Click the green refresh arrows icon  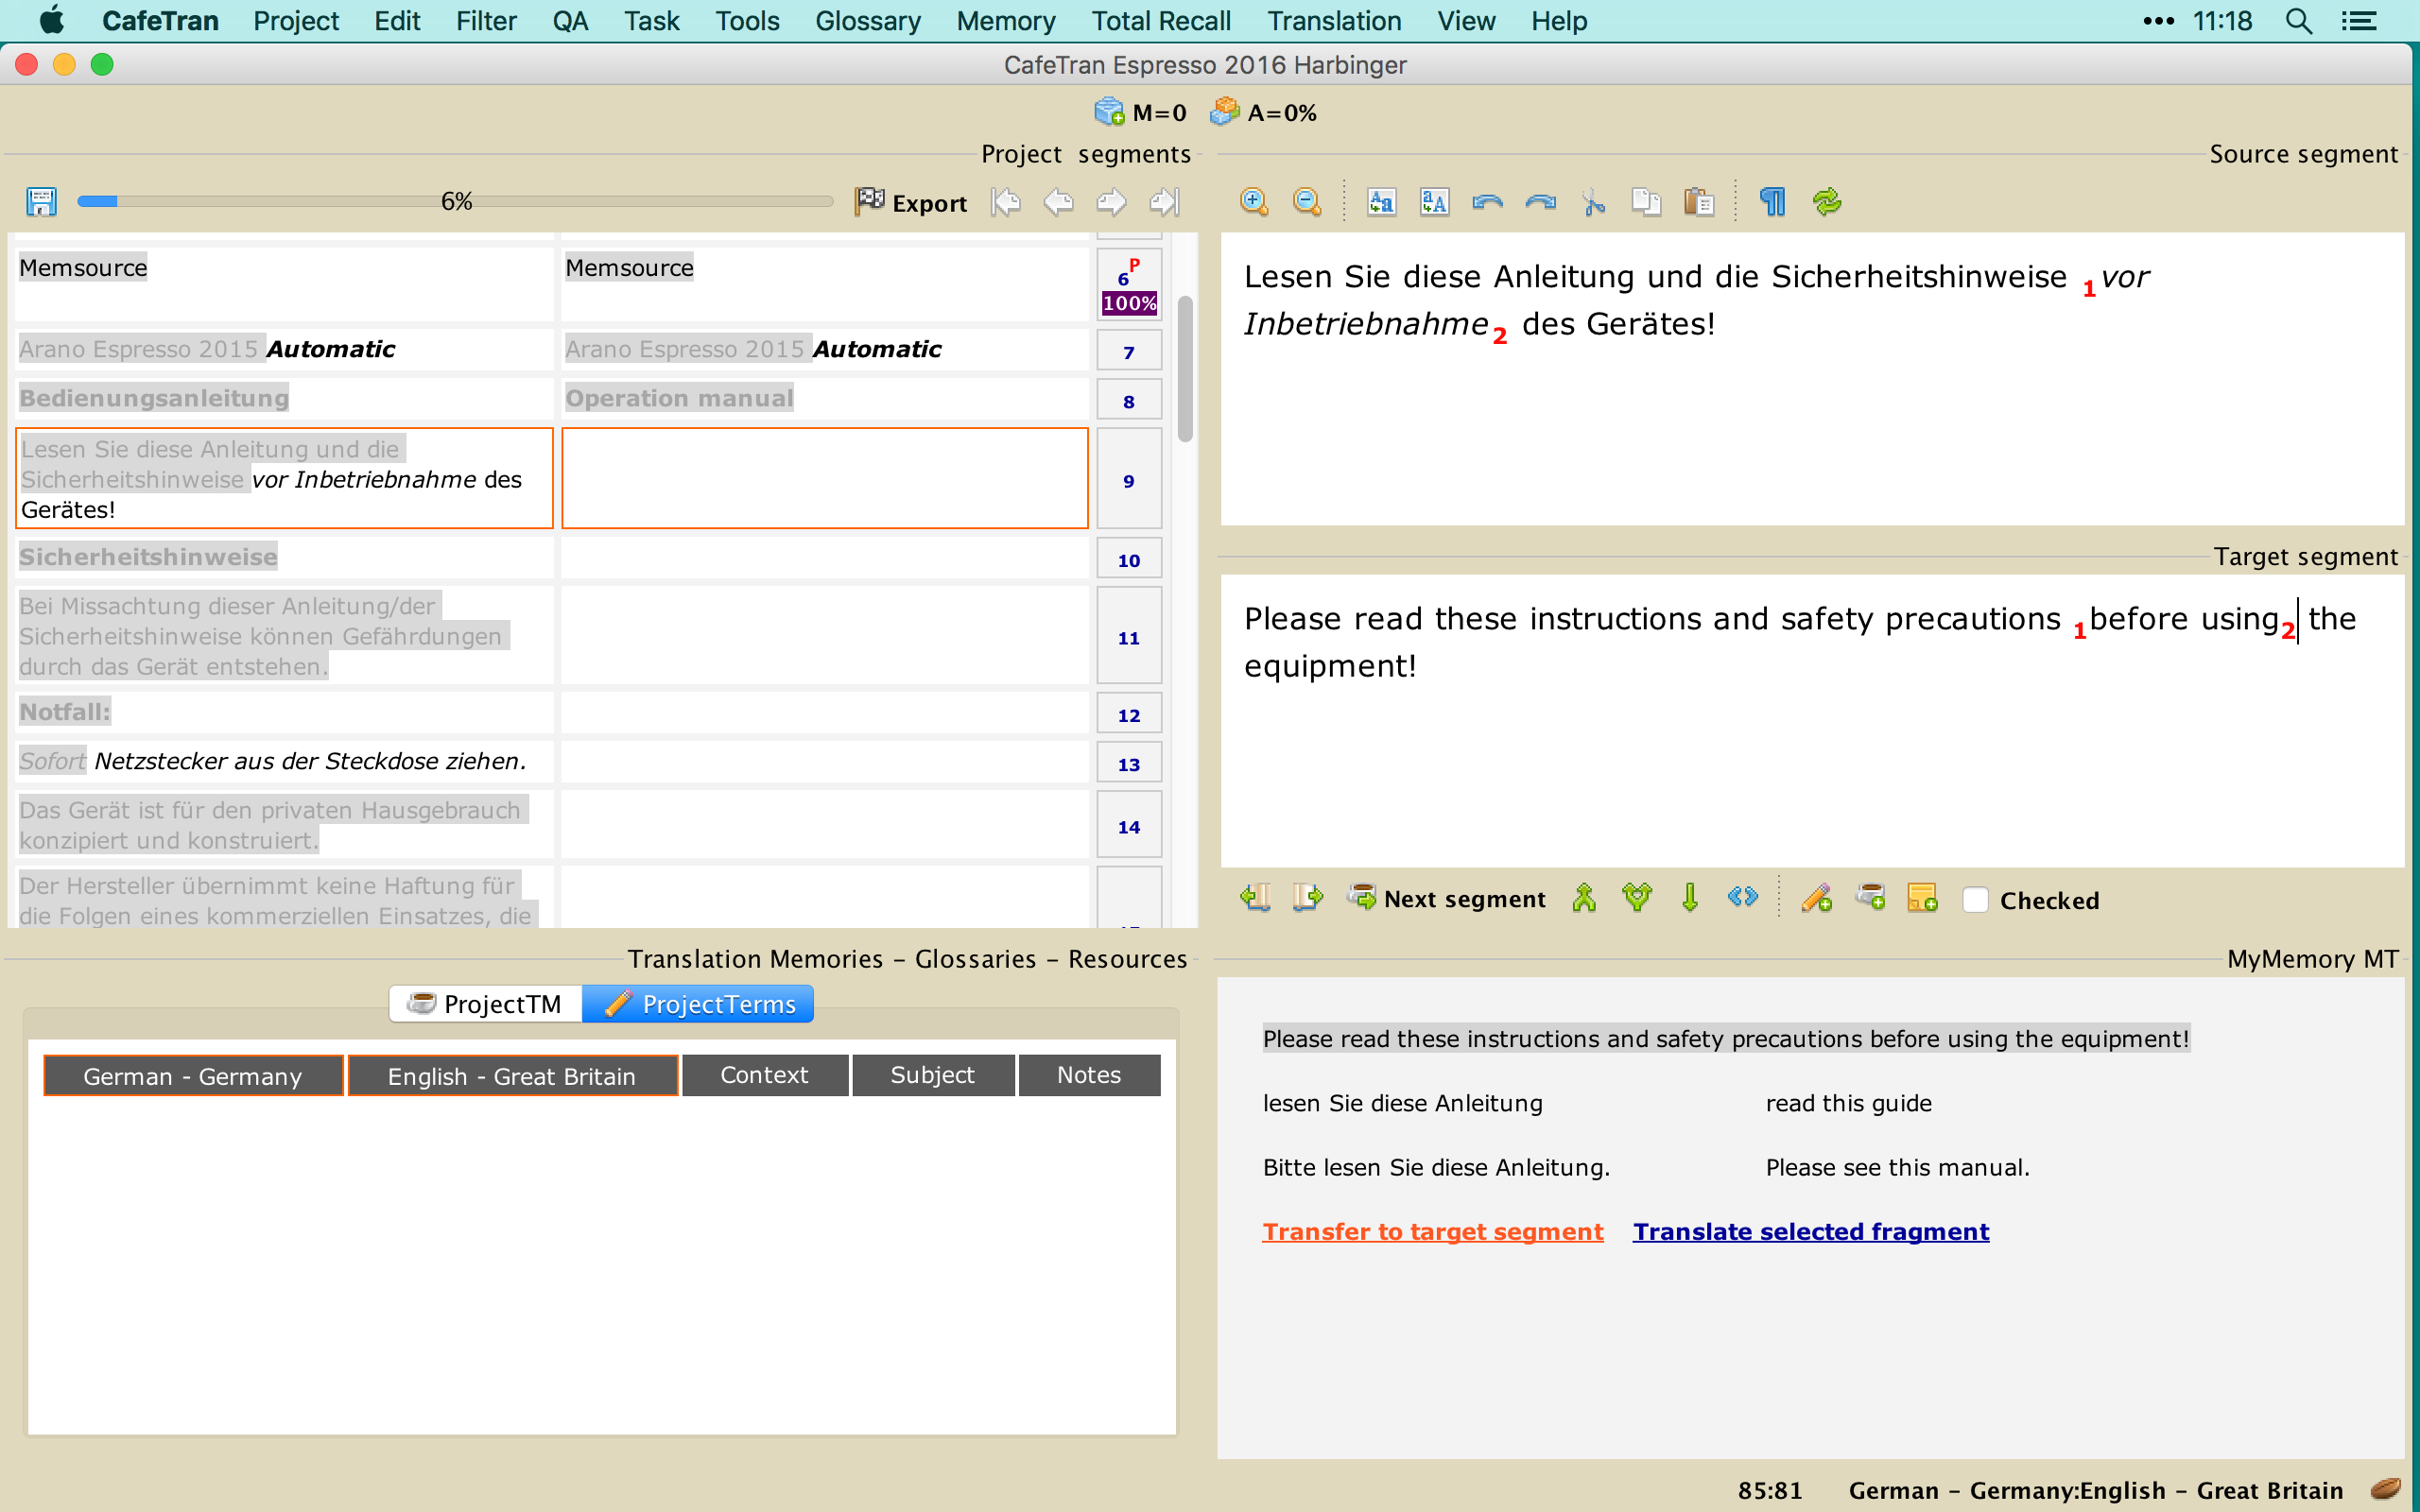[1826, 202]
